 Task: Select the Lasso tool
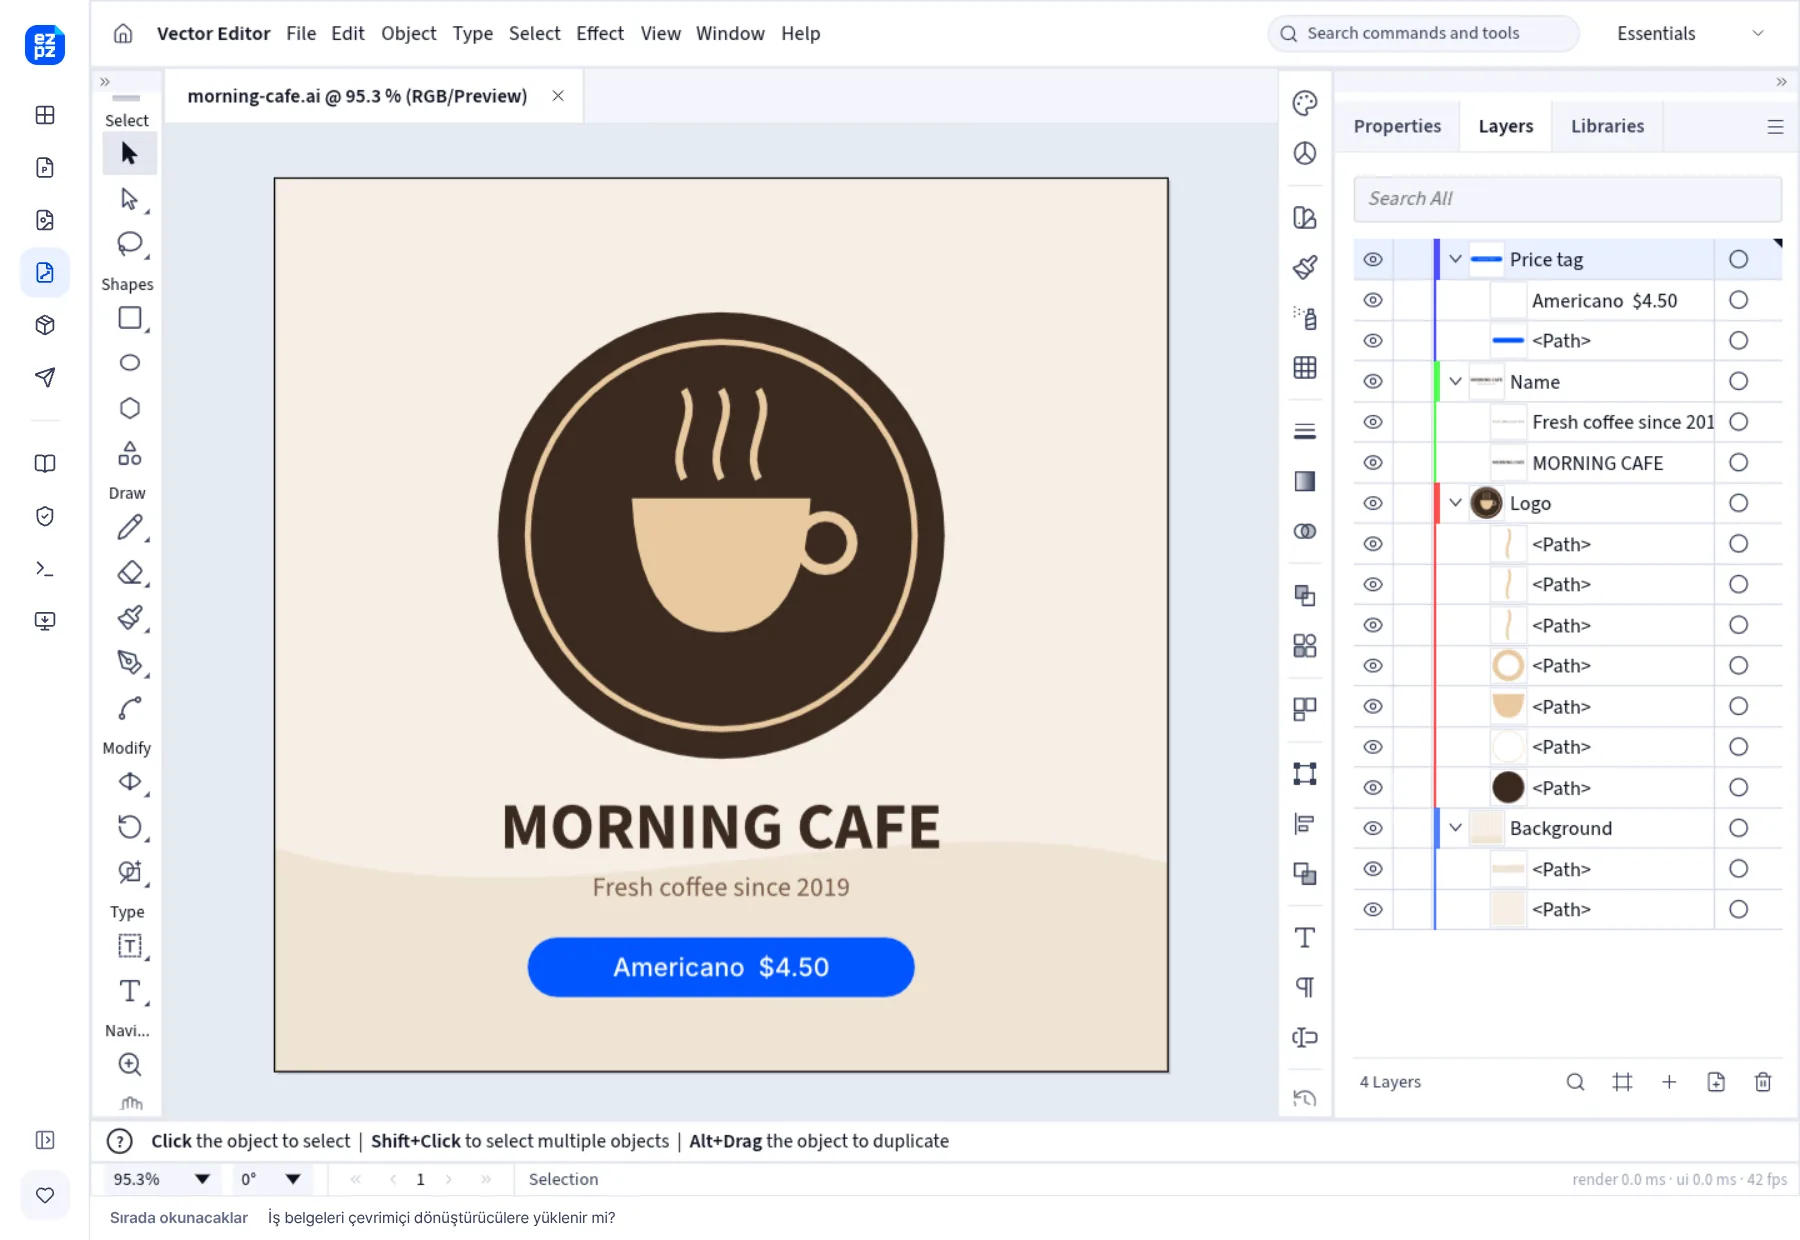coord(129,244)
